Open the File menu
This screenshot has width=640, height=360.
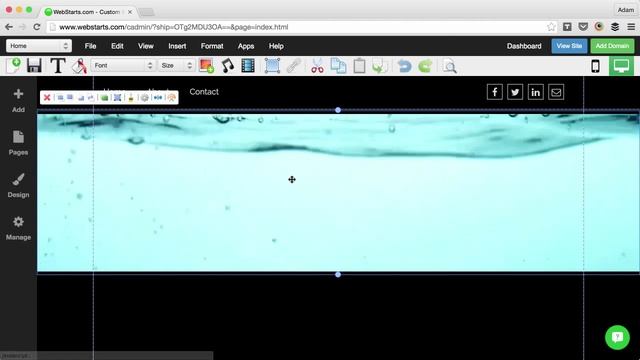point(90,46)
